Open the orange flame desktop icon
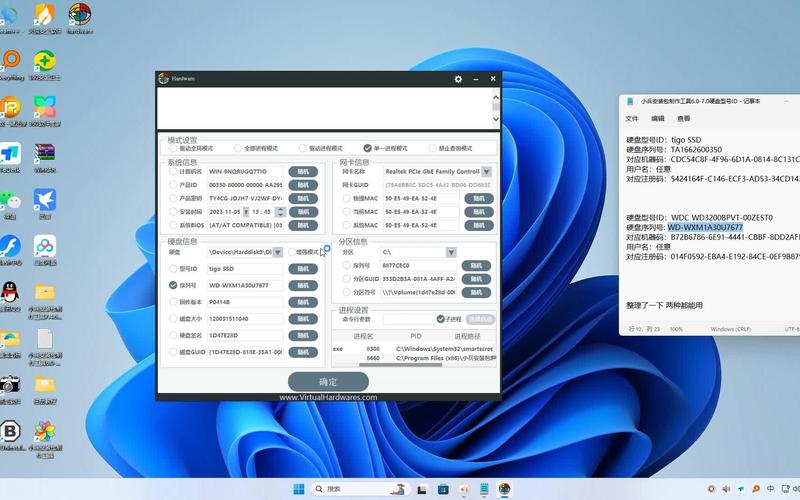This screenshot has height=500, width=800. point(45,18)
